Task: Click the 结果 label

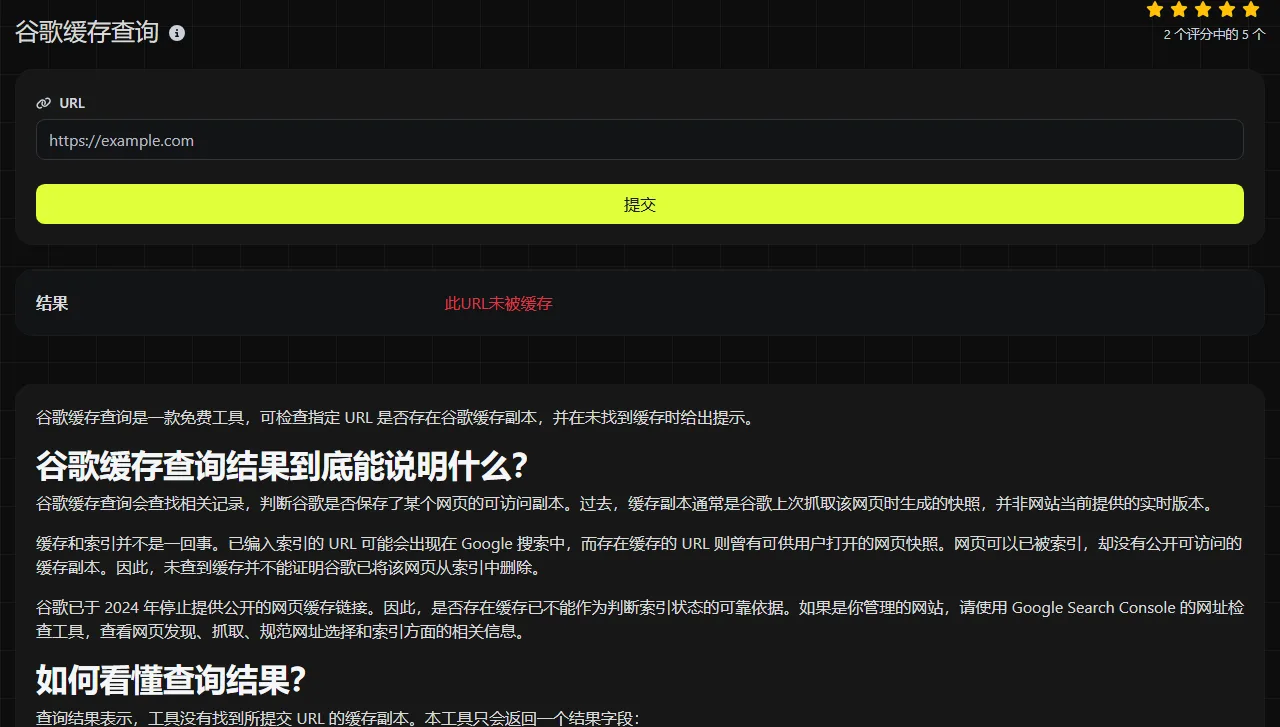Action: coord(52,303)
